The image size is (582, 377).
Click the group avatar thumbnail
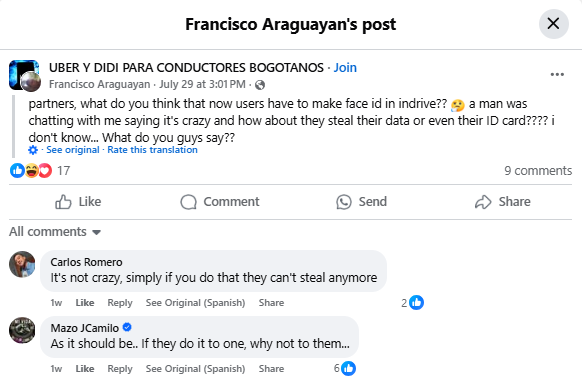(x=24, y=75)
